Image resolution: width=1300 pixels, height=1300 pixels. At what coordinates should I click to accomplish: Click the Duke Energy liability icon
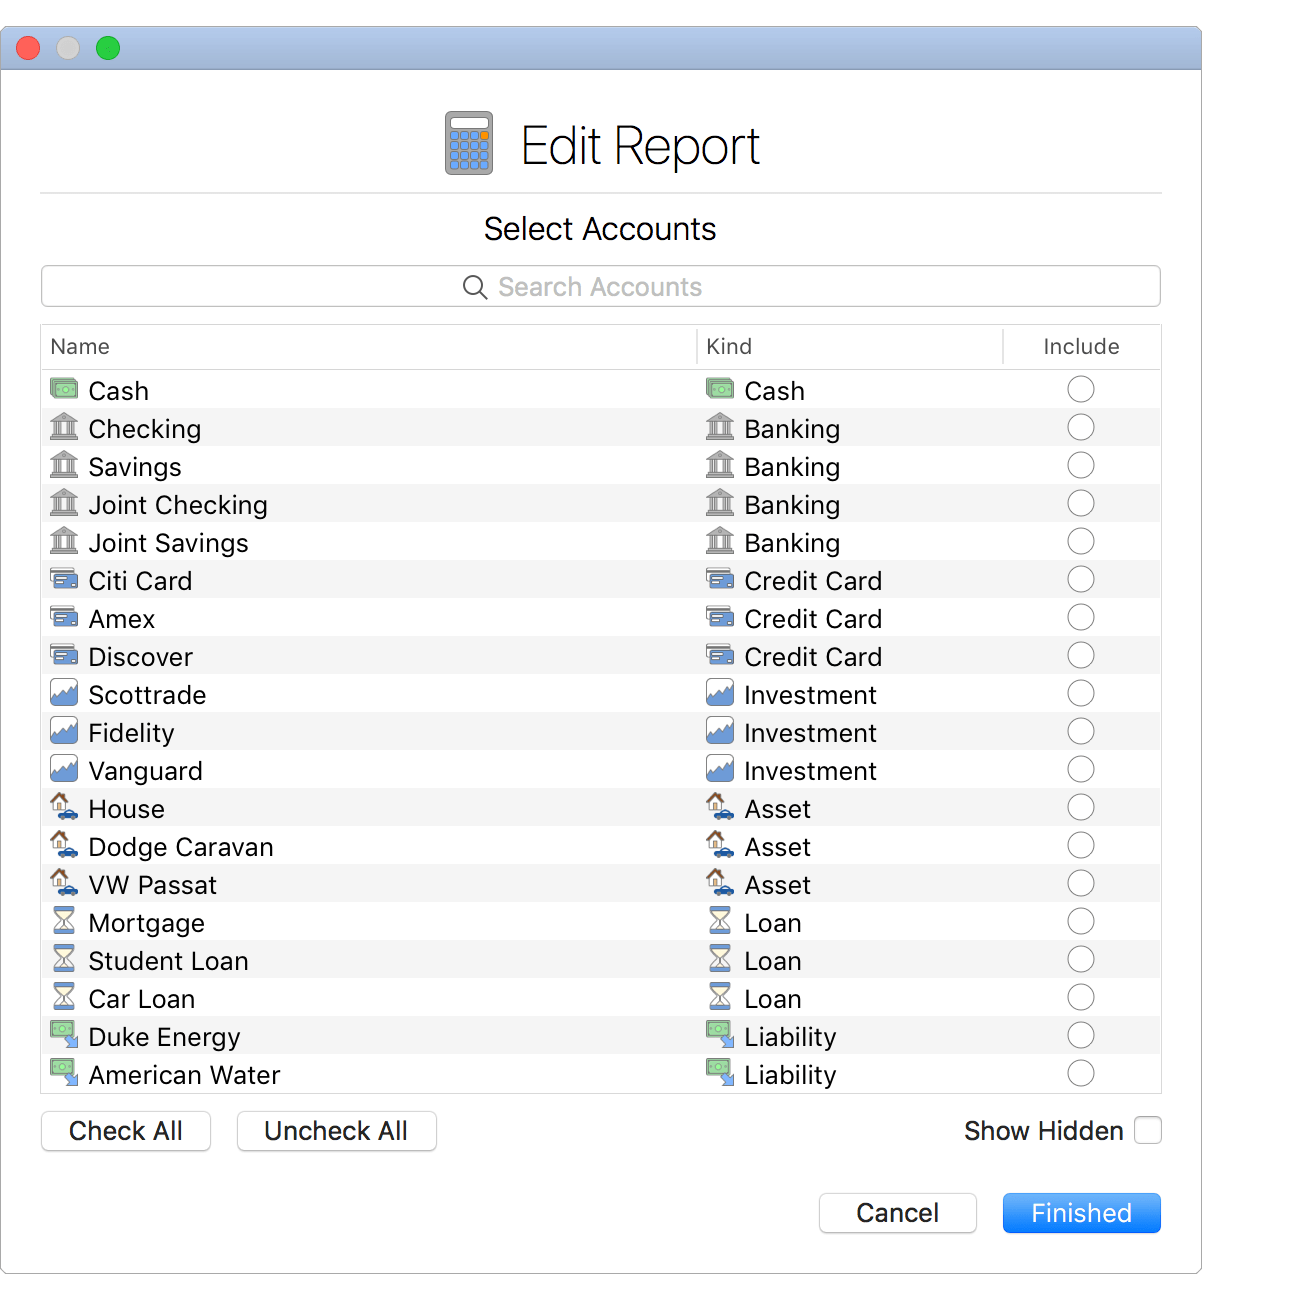pyautogui.click(x=63, y=1035)
